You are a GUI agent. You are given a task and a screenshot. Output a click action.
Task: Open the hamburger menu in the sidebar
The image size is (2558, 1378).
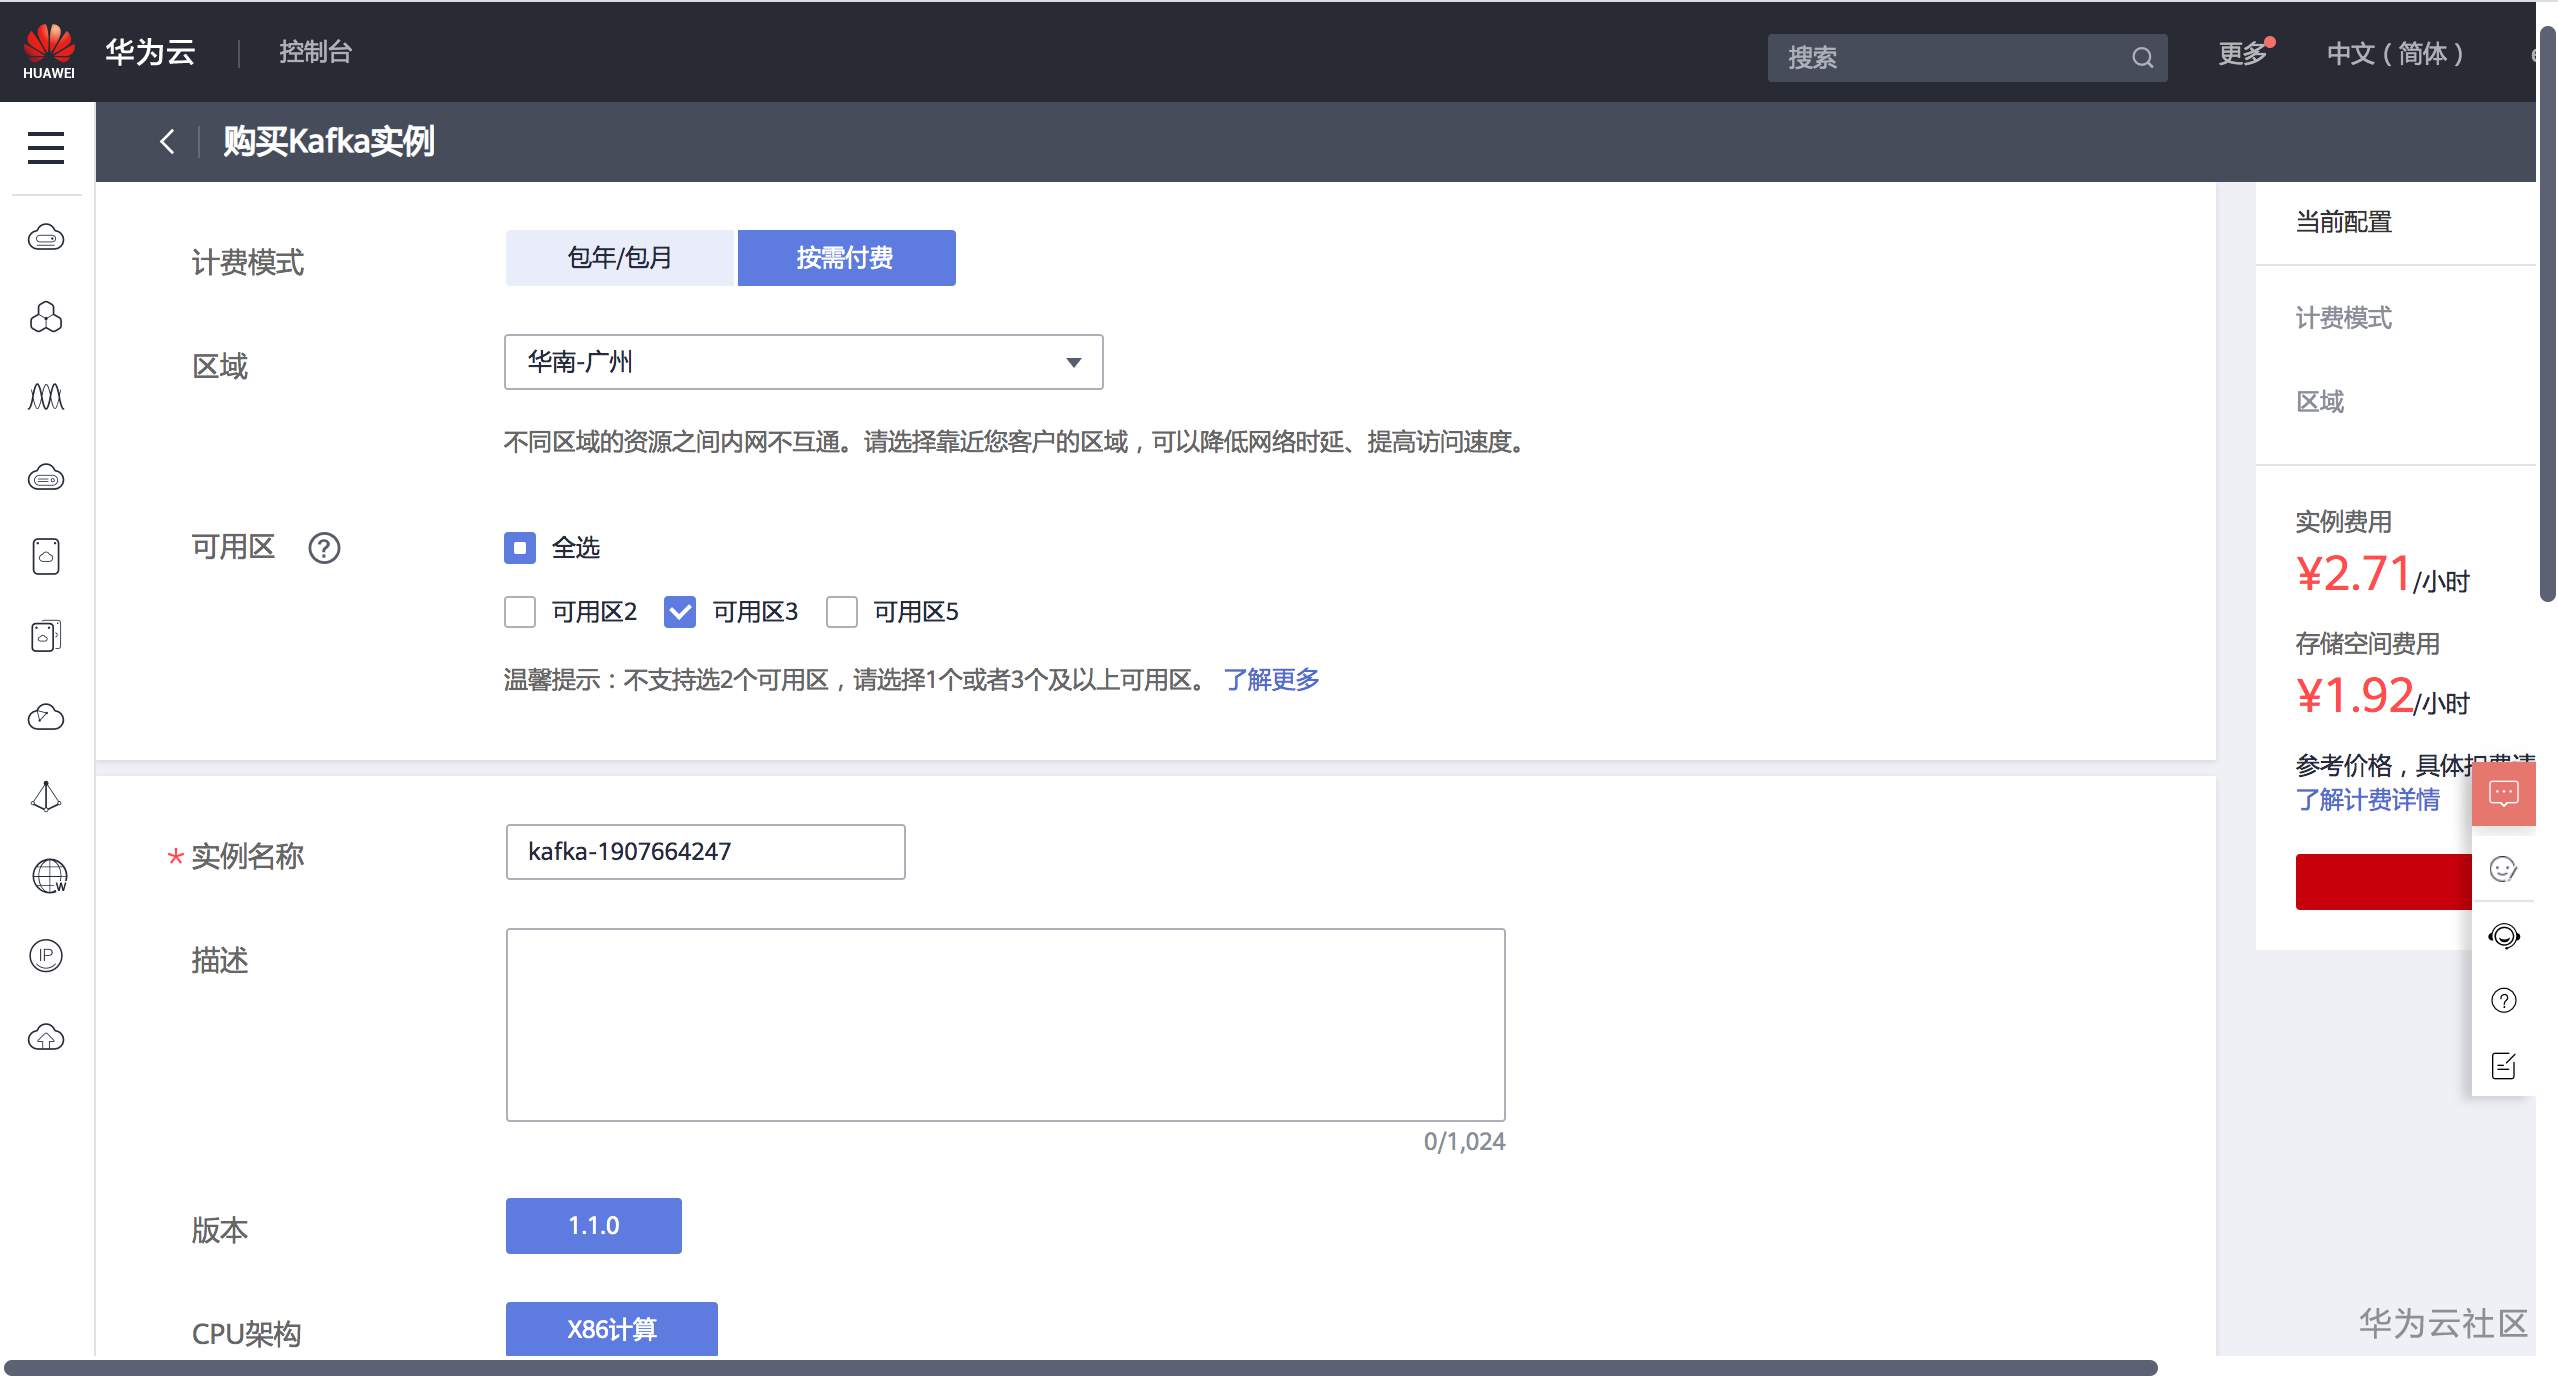click(x=46, y=148)
